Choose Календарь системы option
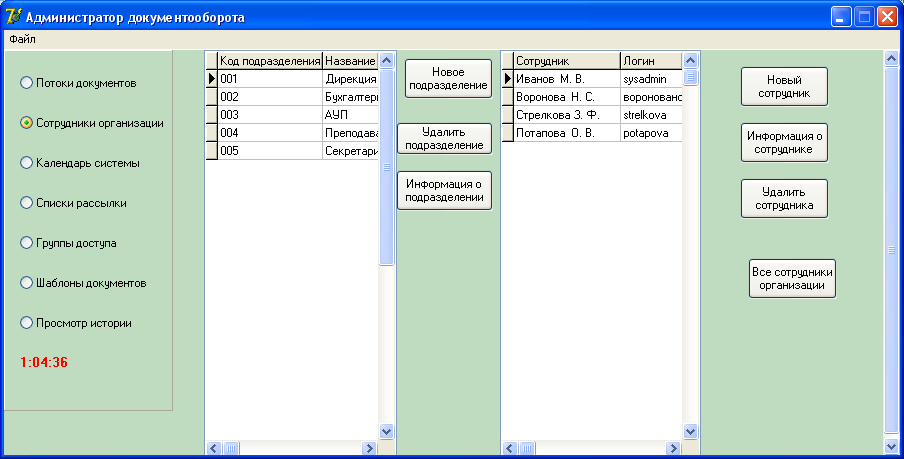 [x=80, y=163]
